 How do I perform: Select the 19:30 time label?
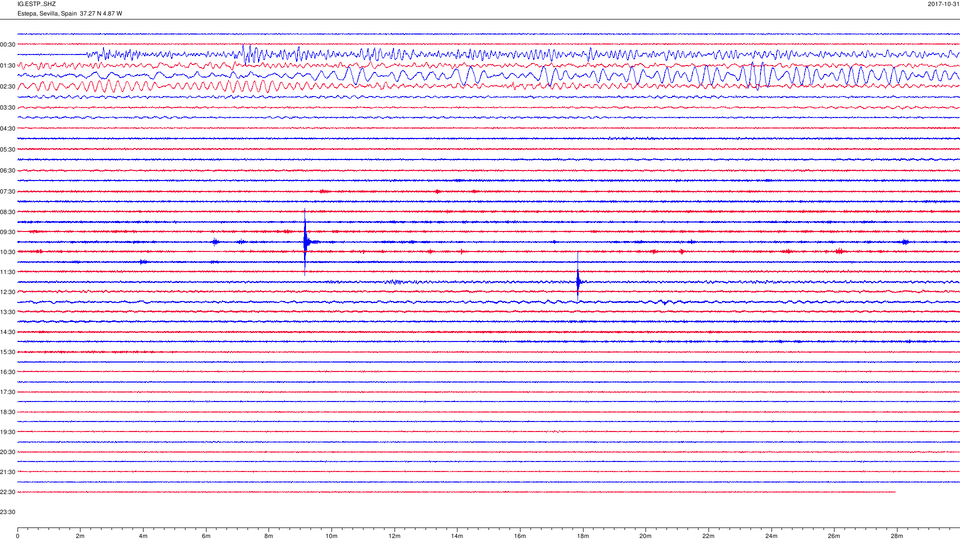[x=8, y=432]
